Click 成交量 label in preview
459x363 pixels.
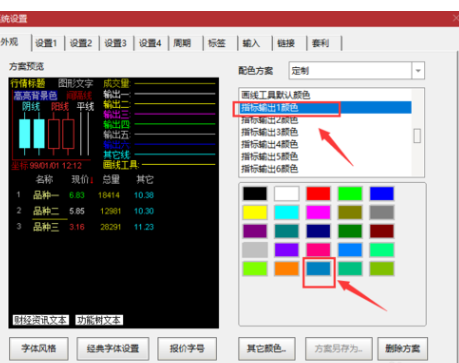coord(117,83)
